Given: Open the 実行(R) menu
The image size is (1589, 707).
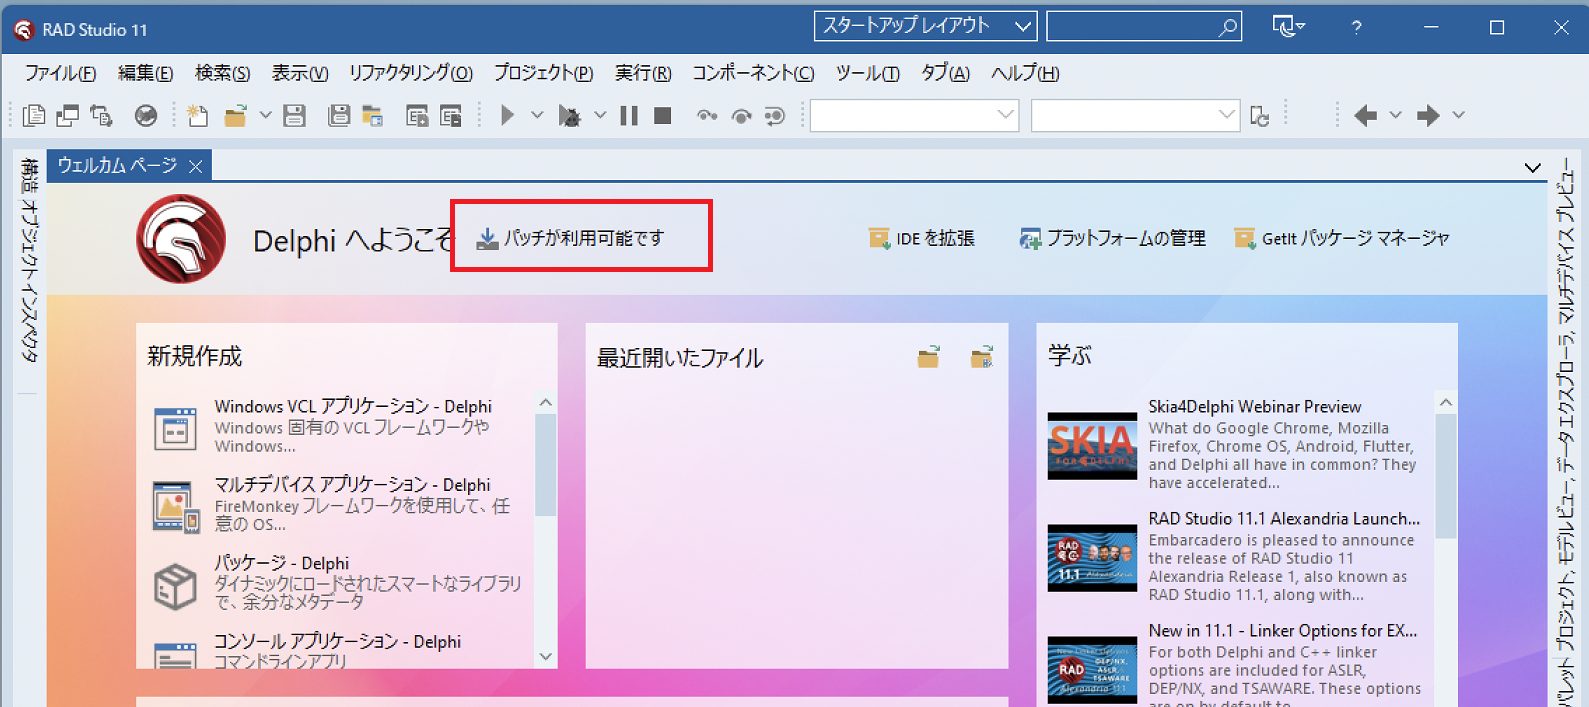Looking at the screenshot, I should click(643, 73).
